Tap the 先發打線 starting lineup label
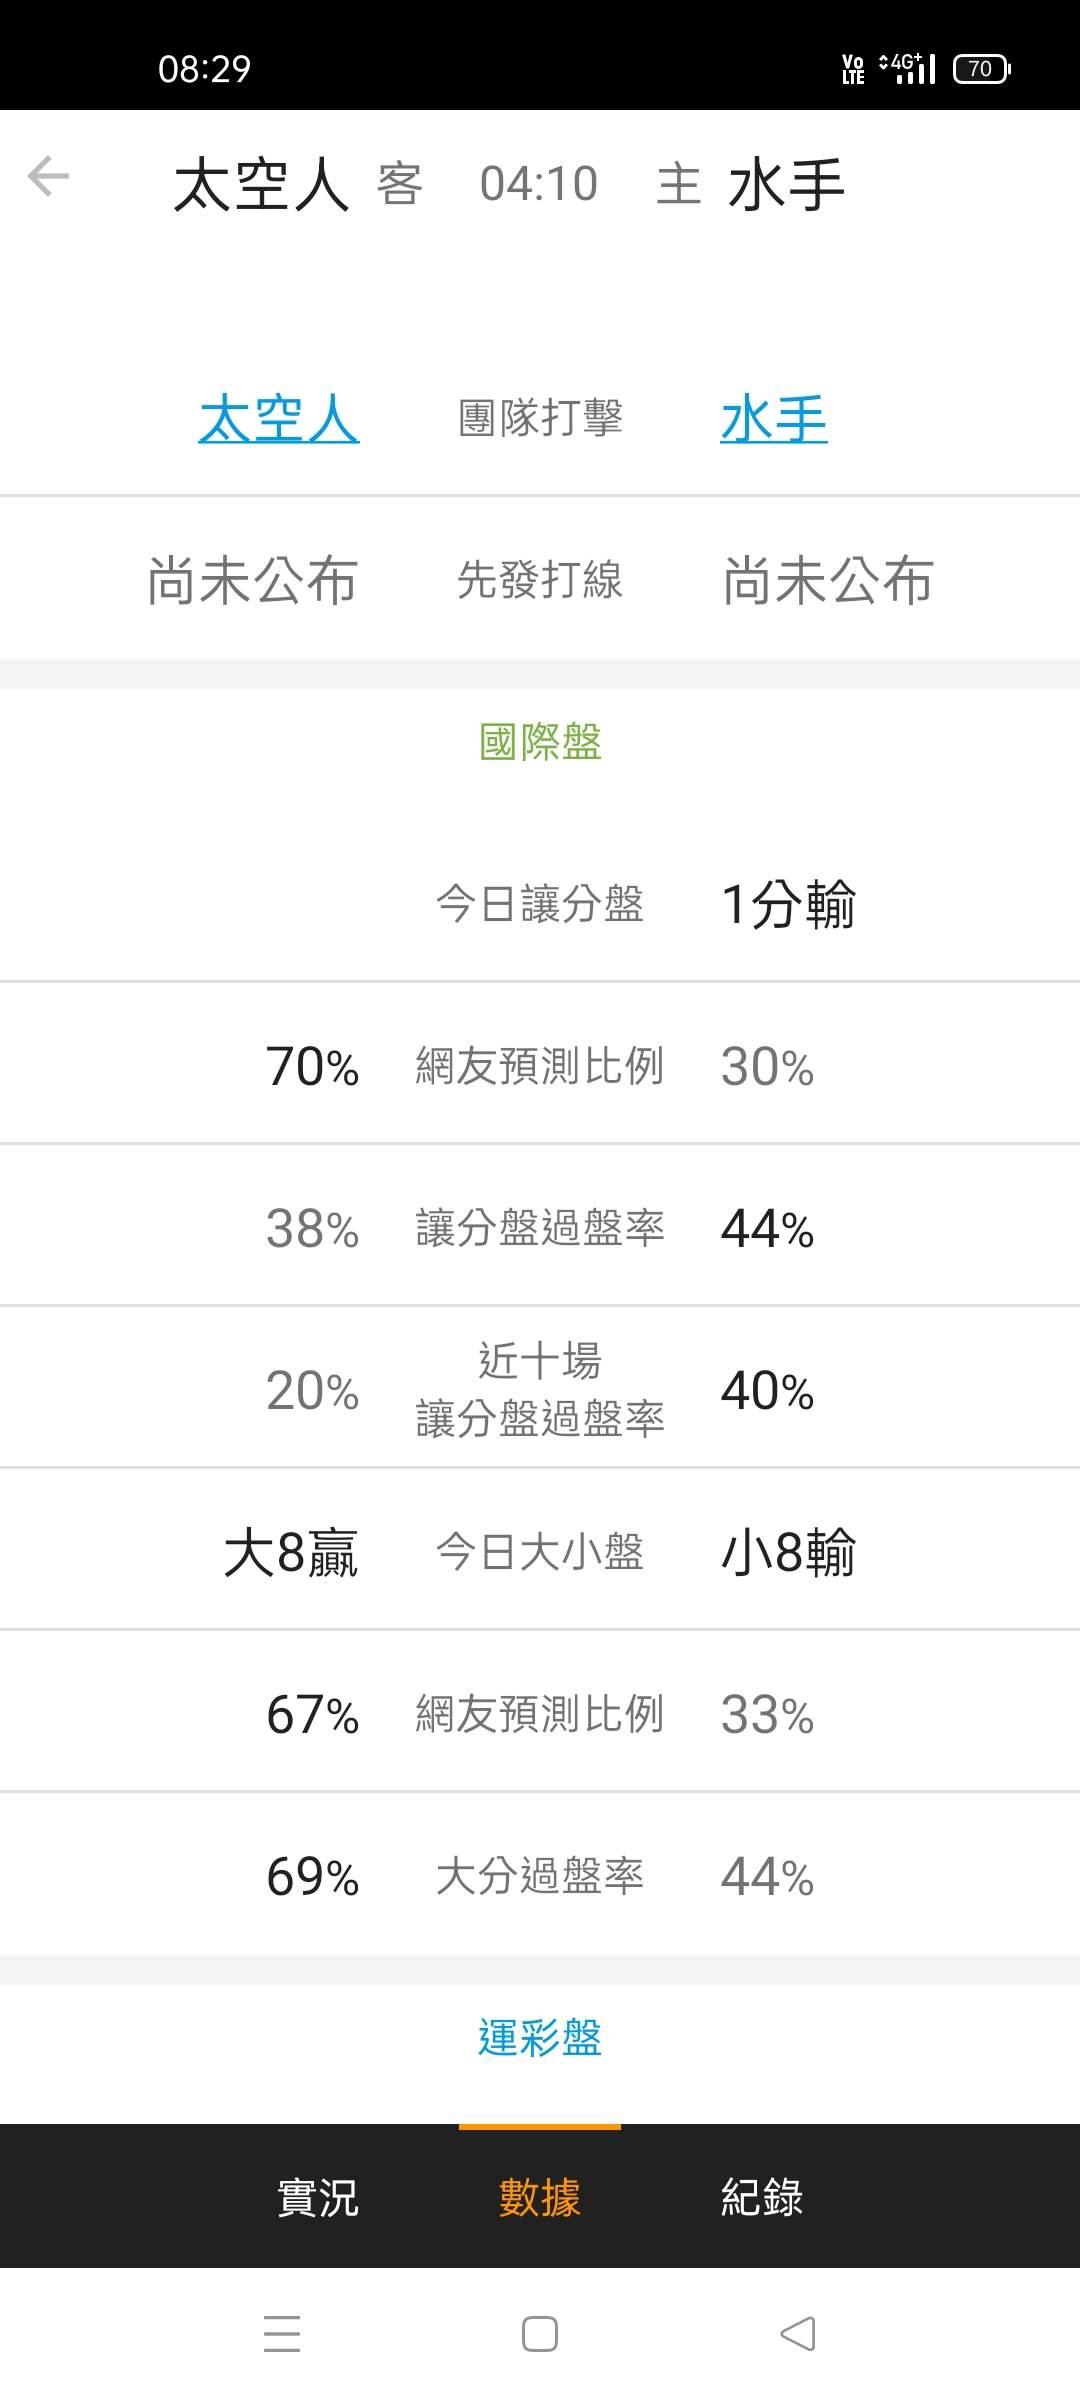The height and width of the screenshot is (2400, 1080). (x=540, y=580)
